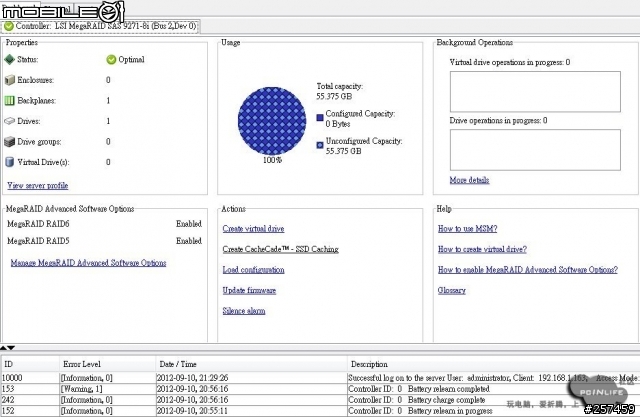Click Optimal status value text
The height and width of the screenshot is (417, 640).
click(x=131, y=60)
